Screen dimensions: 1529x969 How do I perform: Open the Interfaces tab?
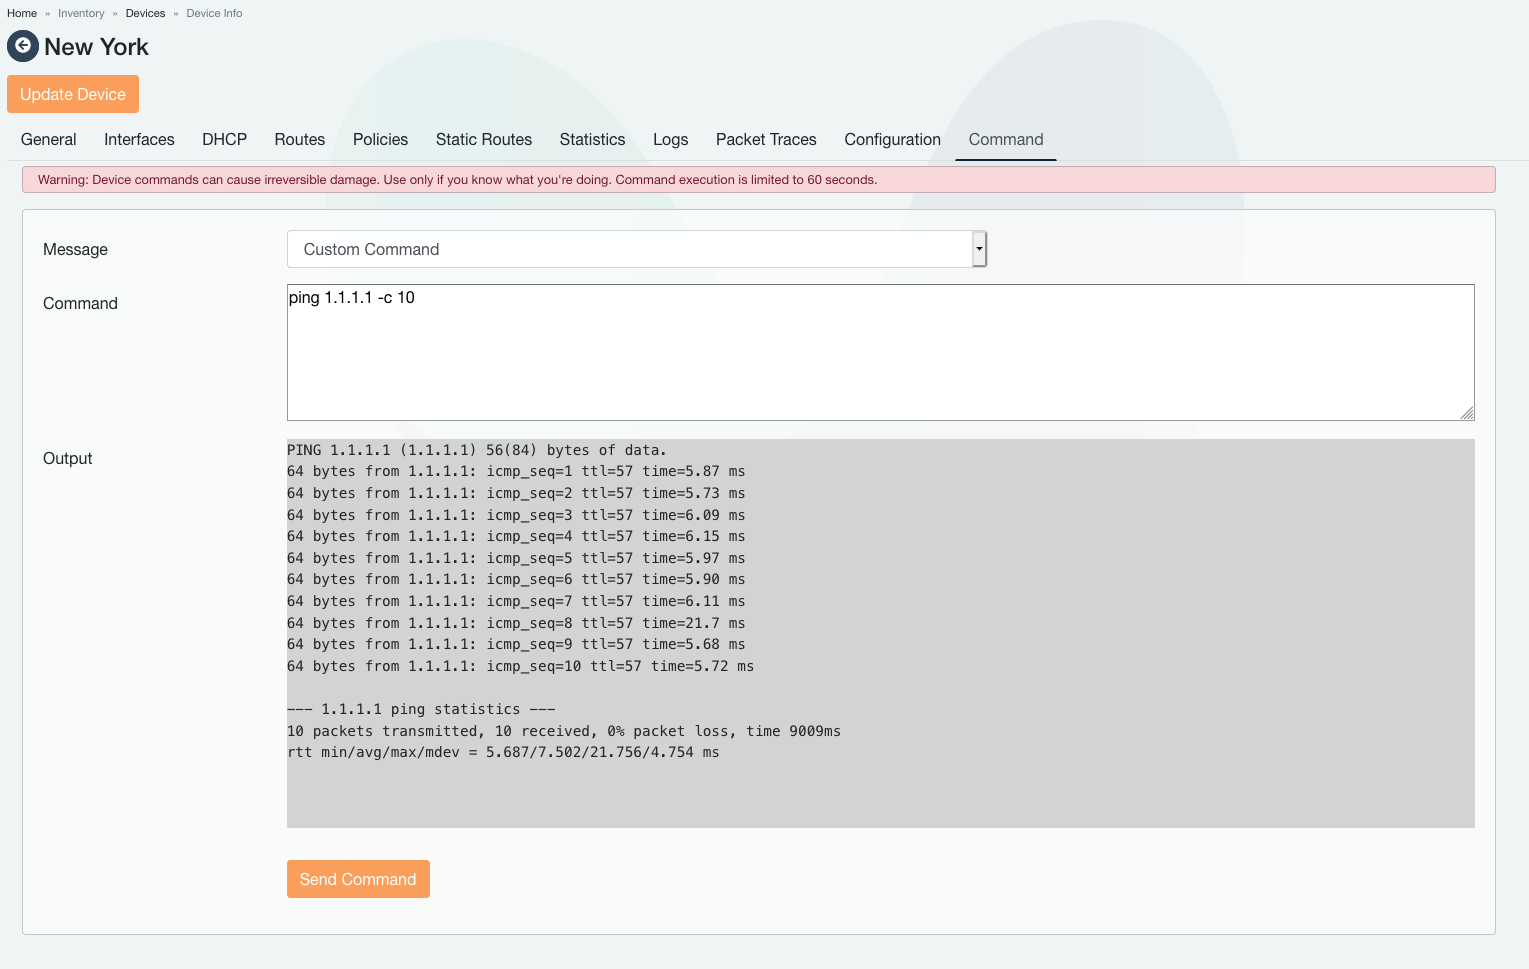pos(139,140)
